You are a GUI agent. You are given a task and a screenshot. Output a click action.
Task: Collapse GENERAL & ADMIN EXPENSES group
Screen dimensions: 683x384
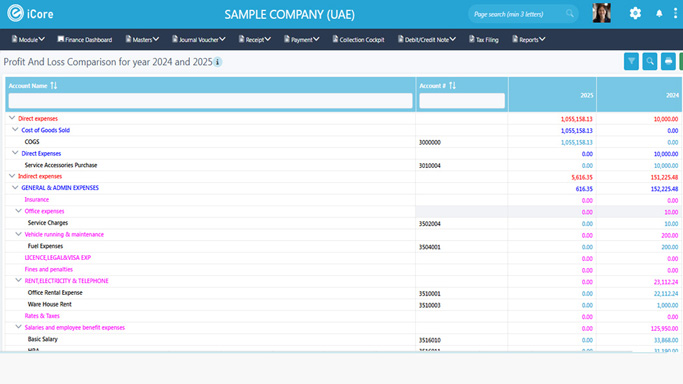coord(15,187)
